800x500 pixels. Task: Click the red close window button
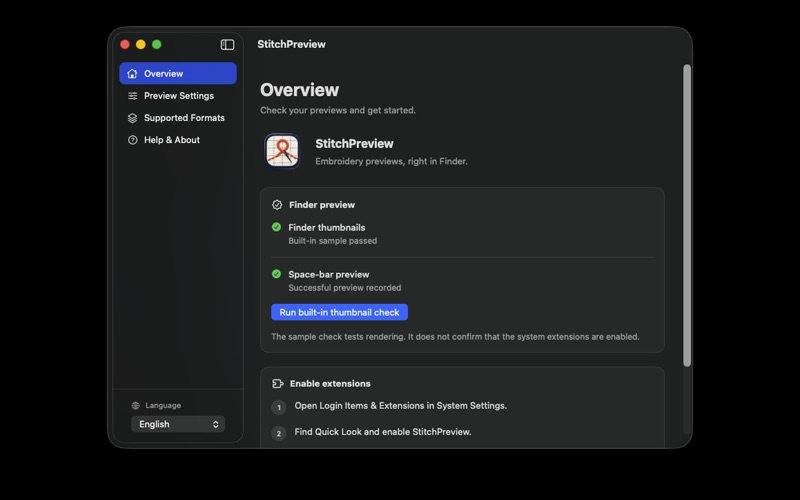click(x=124, y=44)
